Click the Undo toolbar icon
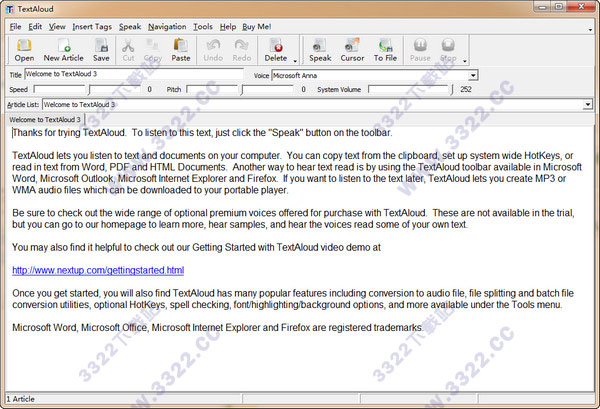This screenshot has width=600, height=409. point(213,51)
